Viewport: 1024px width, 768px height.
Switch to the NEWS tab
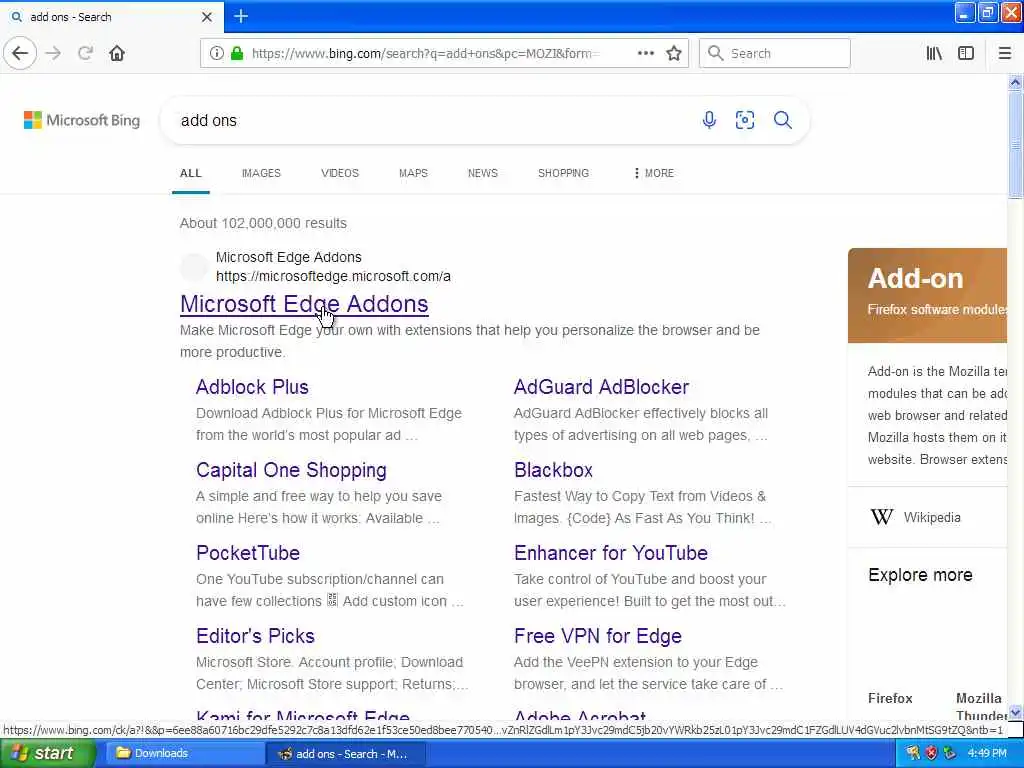(483, 173)
